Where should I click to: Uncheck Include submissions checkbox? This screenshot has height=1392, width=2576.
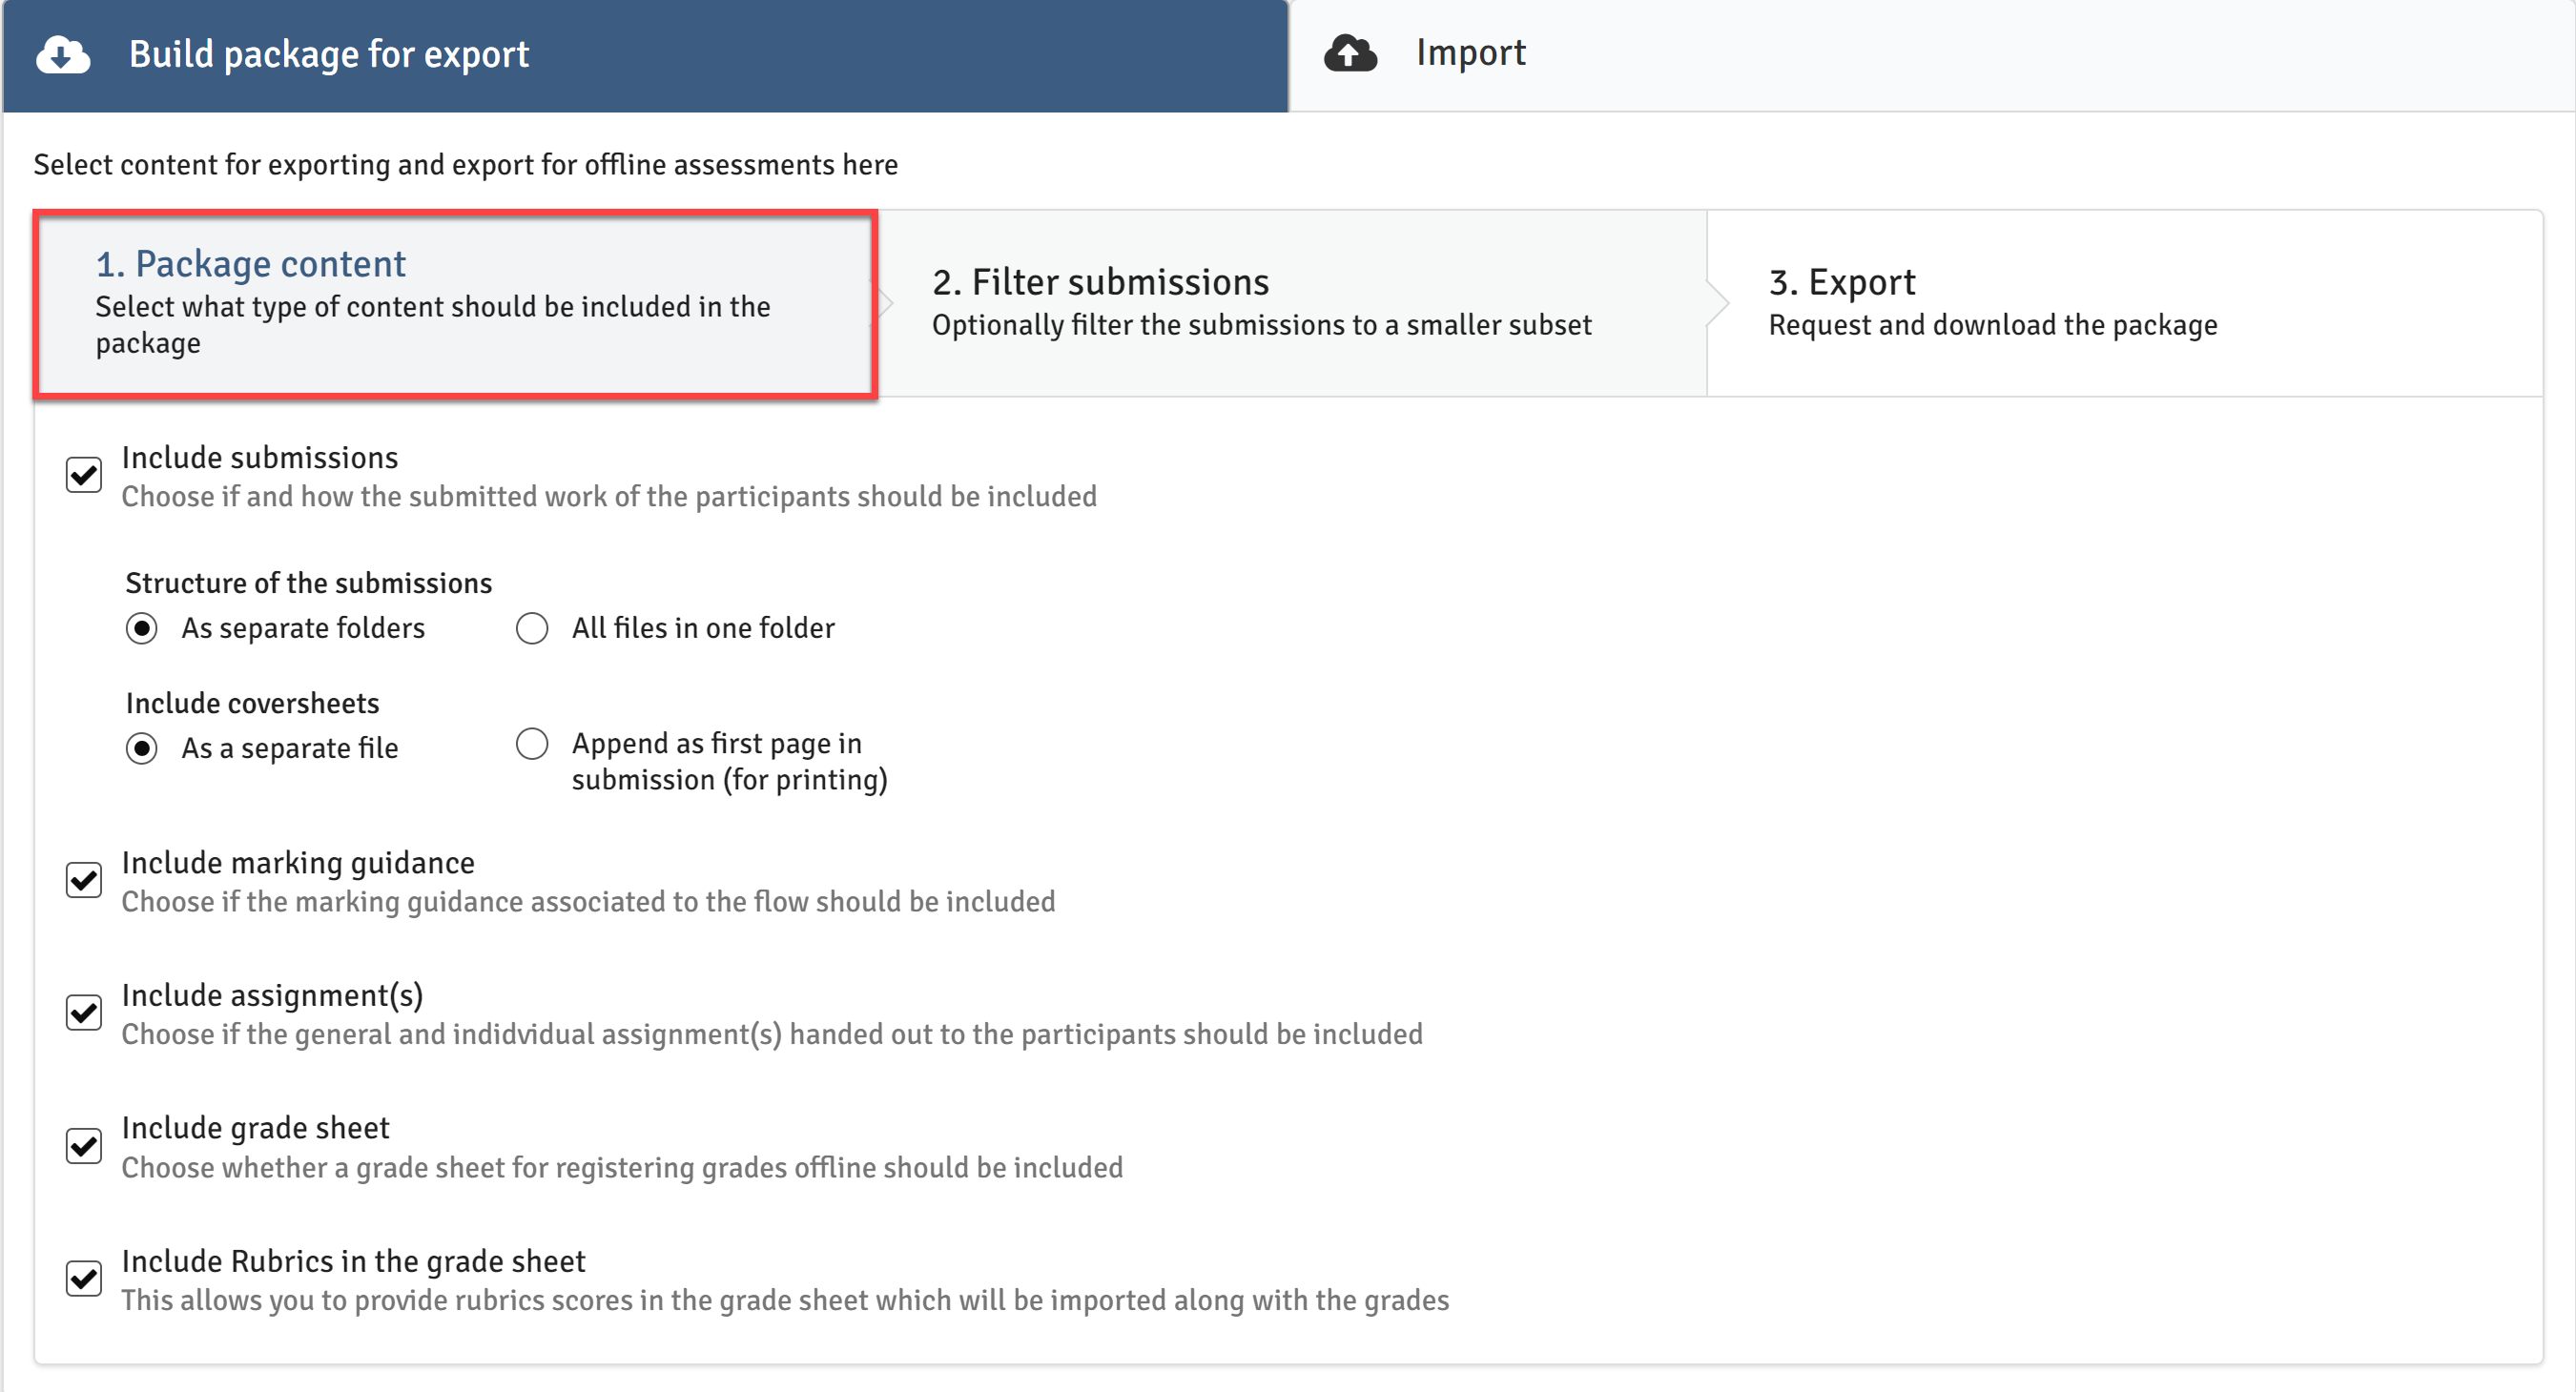84,475
